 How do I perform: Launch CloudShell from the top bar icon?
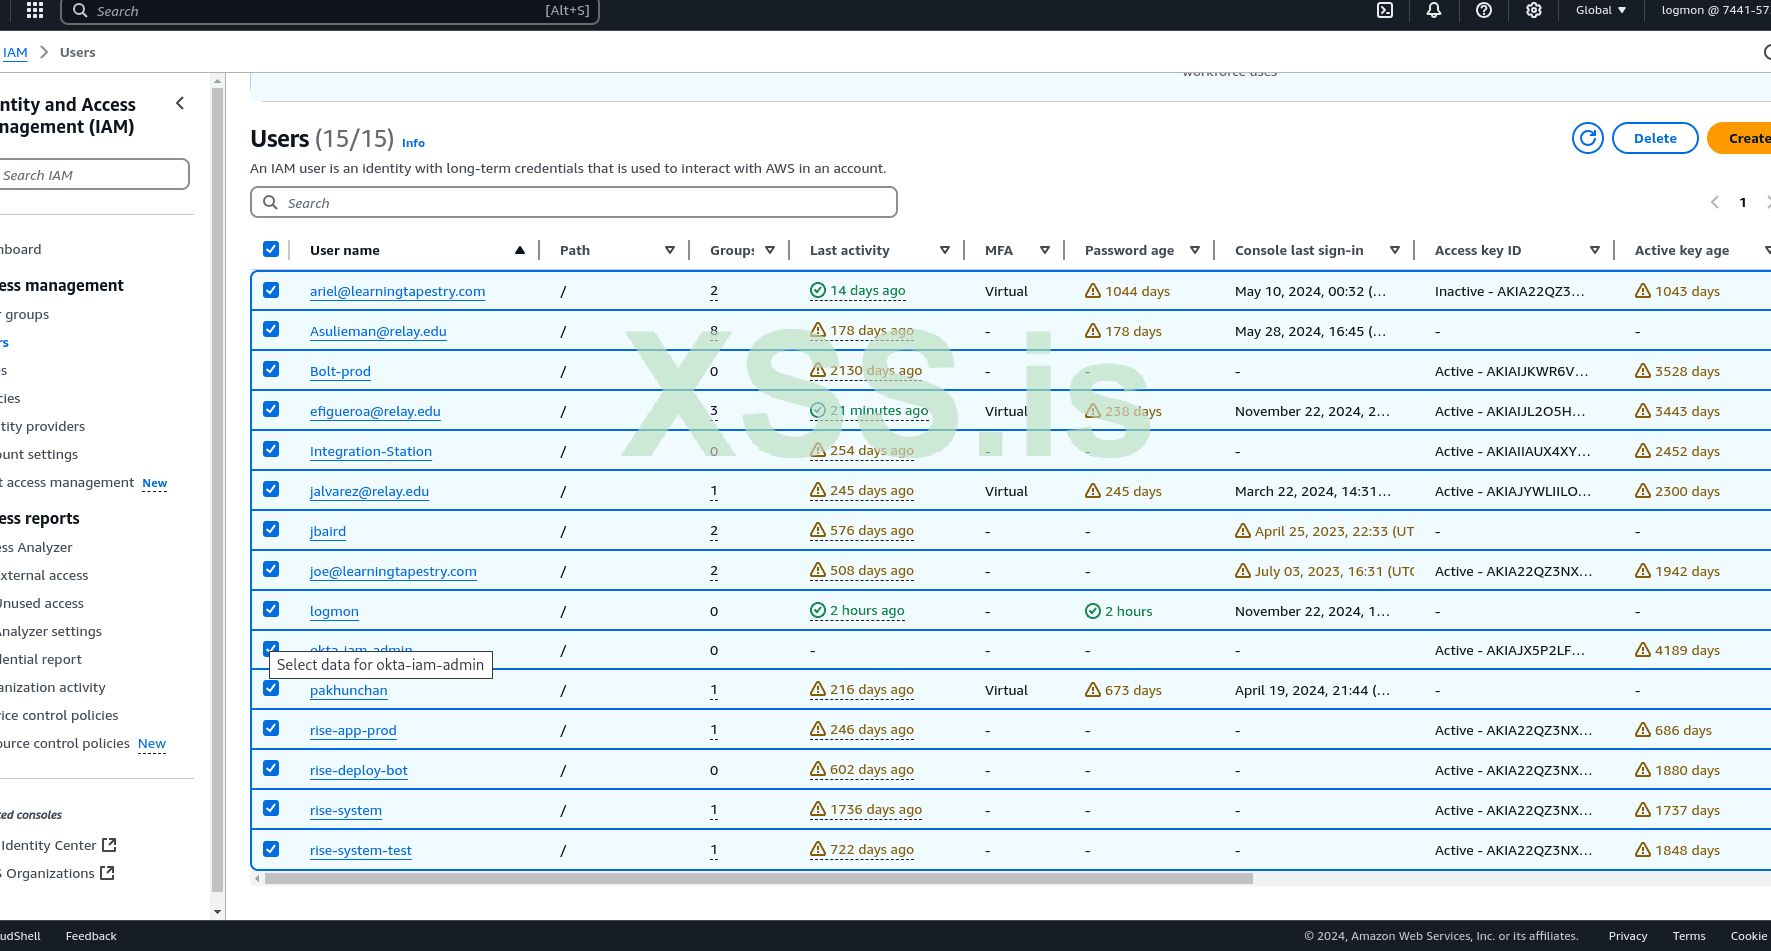point(1385,10)
